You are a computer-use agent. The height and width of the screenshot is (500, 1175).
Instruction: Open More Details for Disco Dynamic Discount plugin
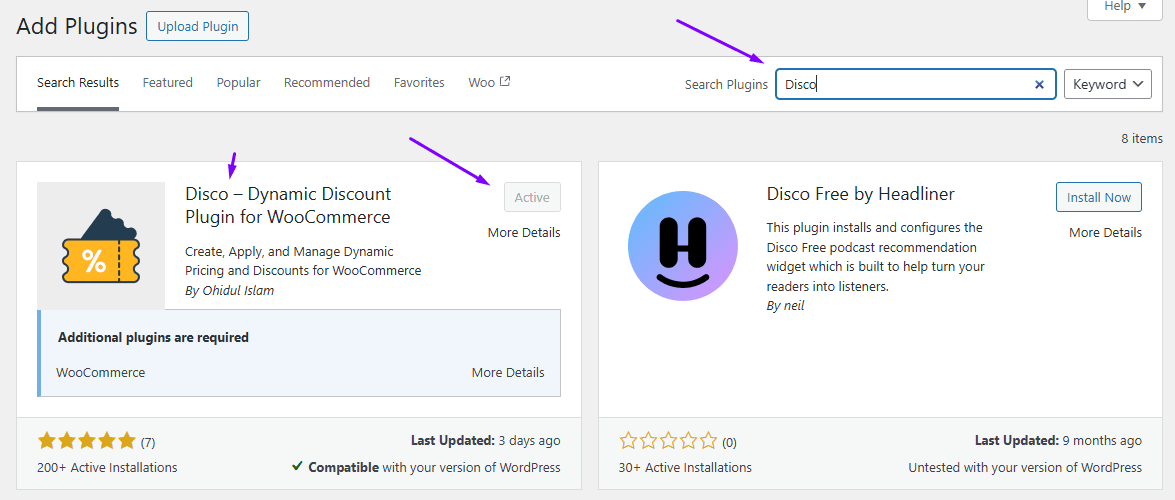524,232
